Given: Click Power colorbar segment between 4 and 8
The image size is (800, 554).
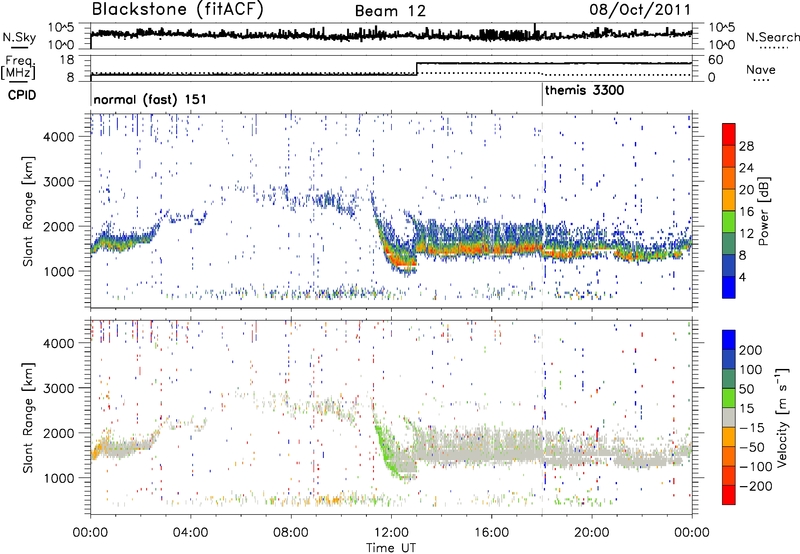Looking at the screenshot, I should (x=729, y=265).
